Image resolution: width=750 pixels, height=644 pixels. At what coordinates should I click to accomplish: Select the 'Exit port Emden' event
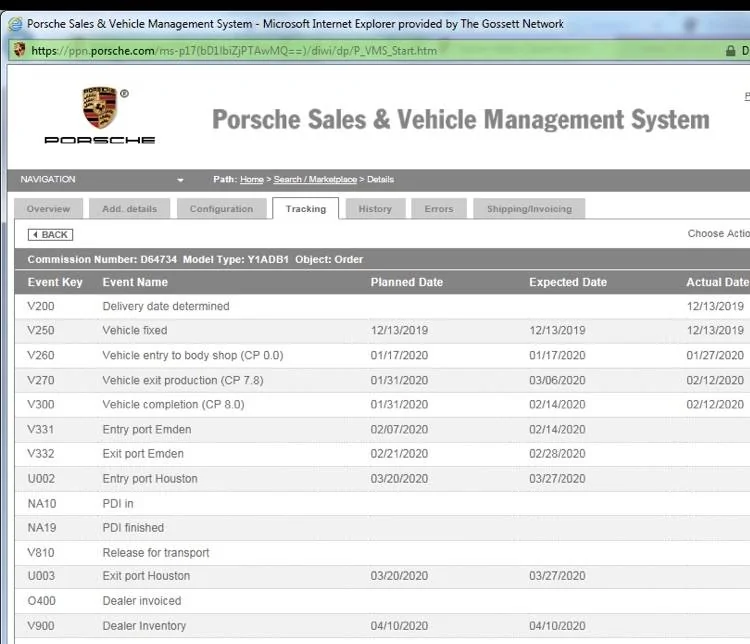tap(143, 454)
